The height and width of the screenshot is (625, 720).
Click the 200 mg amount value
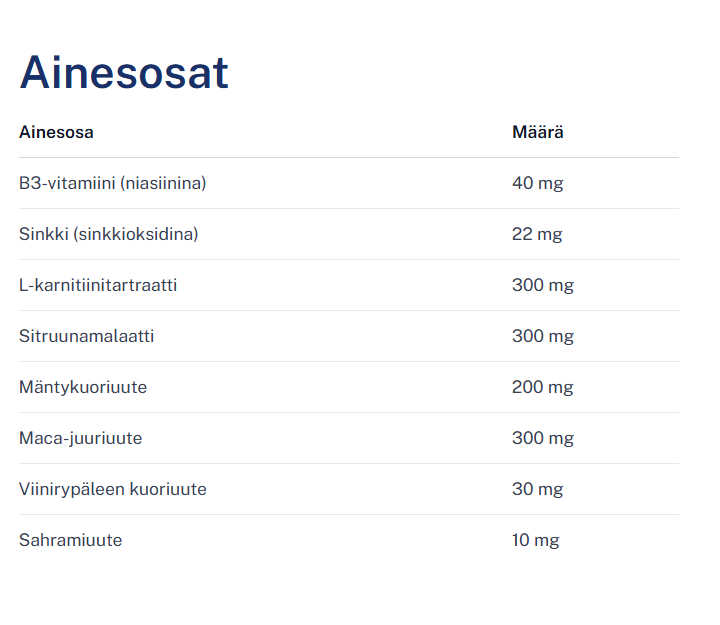[543, 387]
